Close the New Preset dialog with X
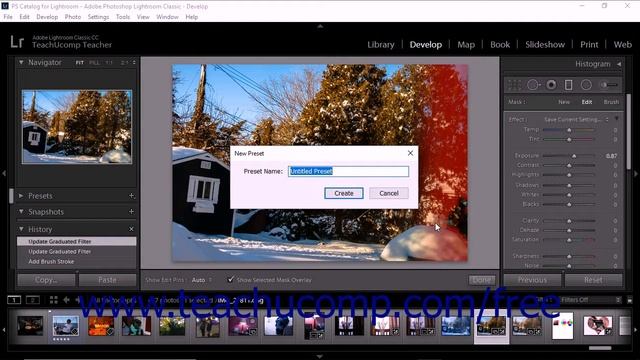Image resolution: width=640 pixels, height=360 pixels. coord(410,153)
